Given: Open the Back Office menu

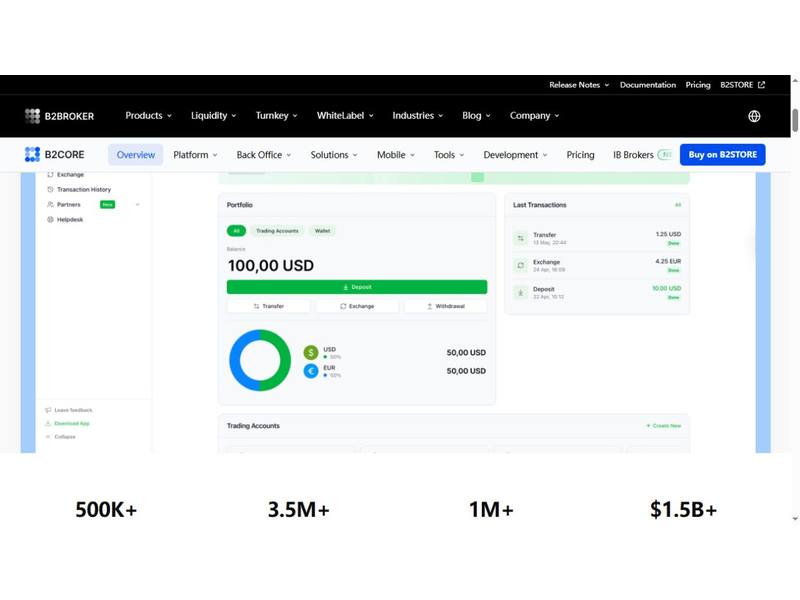Looking at the screenshot, I should point(264,155).
